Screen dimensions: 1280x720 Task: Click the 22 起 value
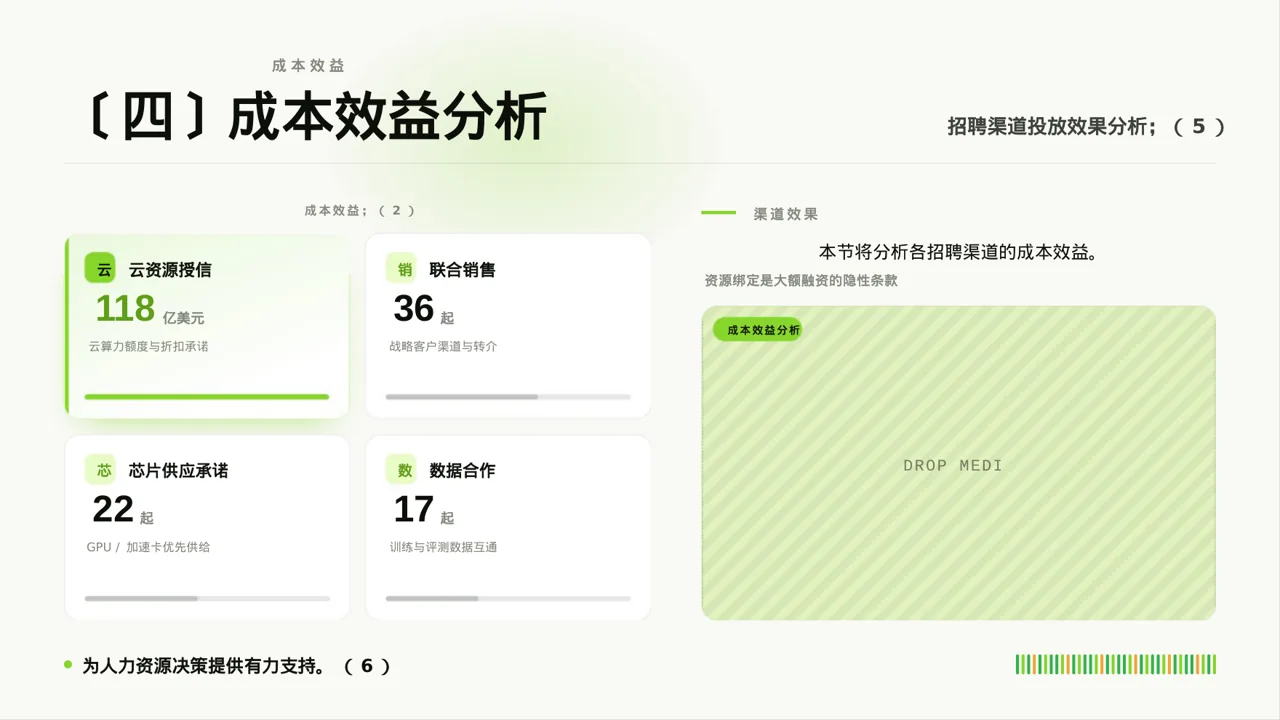(122, 510)
